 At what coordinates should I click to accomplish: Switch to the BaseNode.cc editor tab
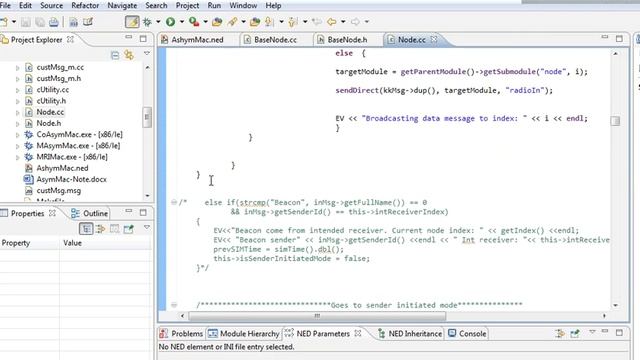click(275, 40)
